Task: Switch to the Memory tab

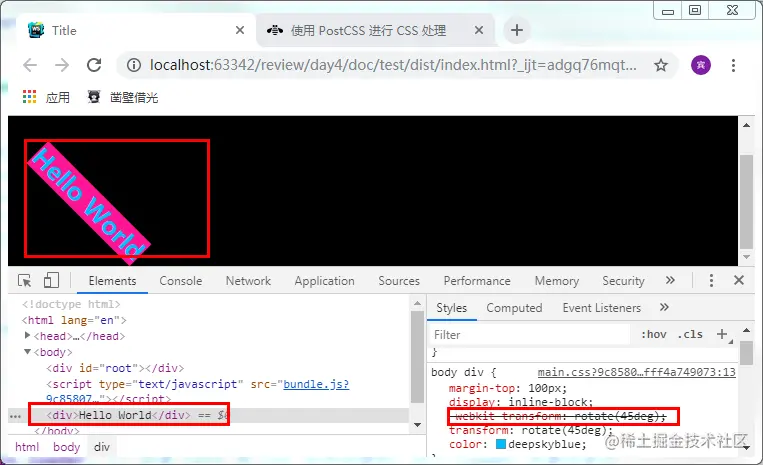Action: tap(557, 281)
